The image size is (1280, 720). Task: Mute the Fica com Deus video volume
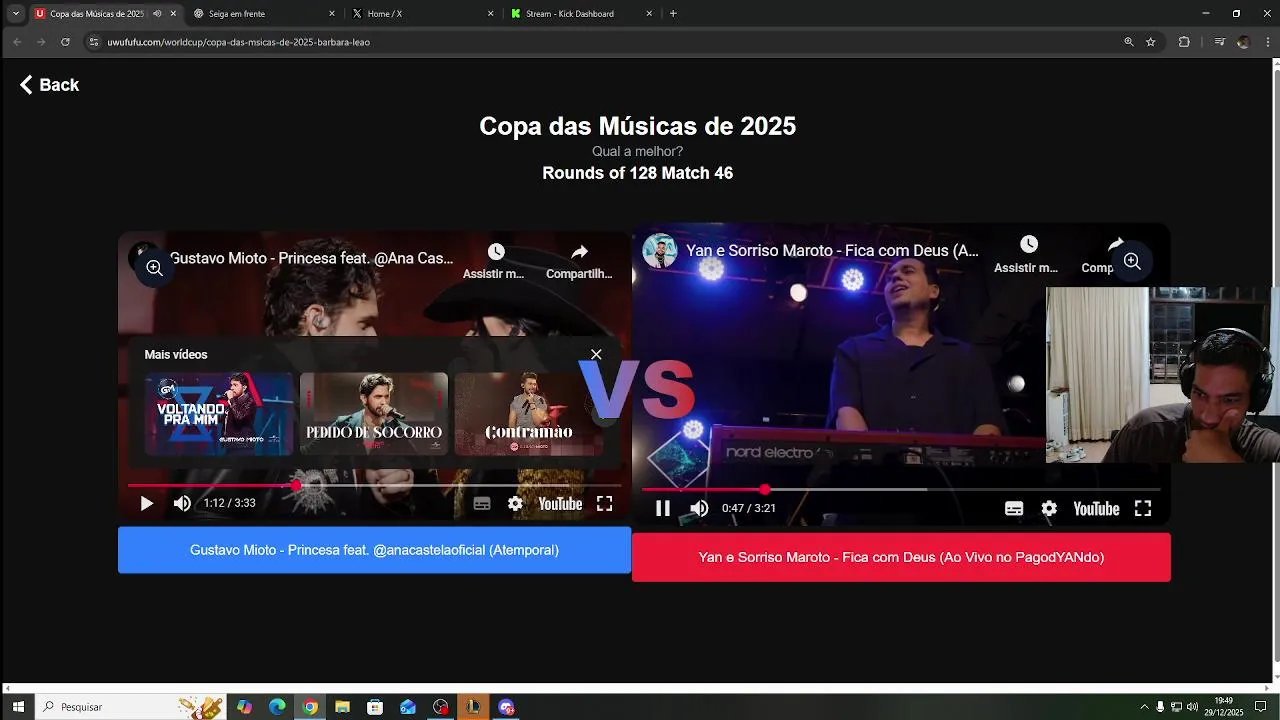[x=699, y=508]
